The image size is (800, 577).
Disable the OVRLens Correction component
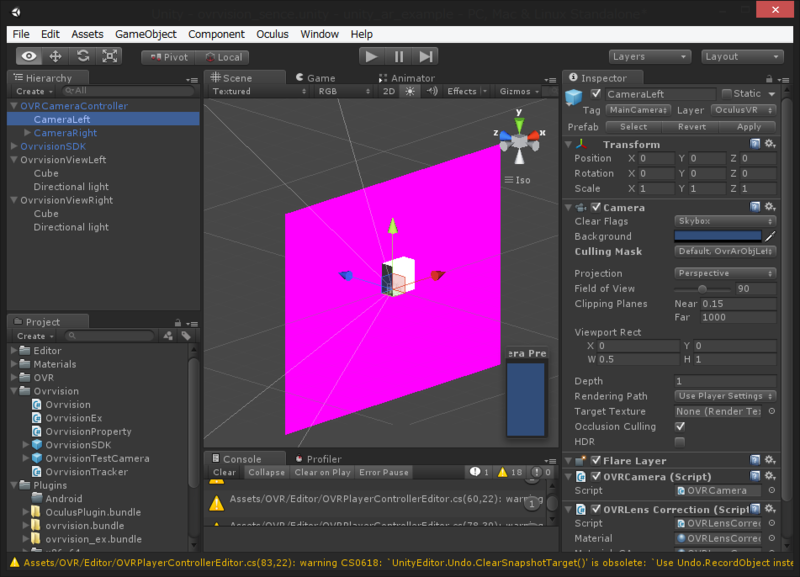point(595,509)
